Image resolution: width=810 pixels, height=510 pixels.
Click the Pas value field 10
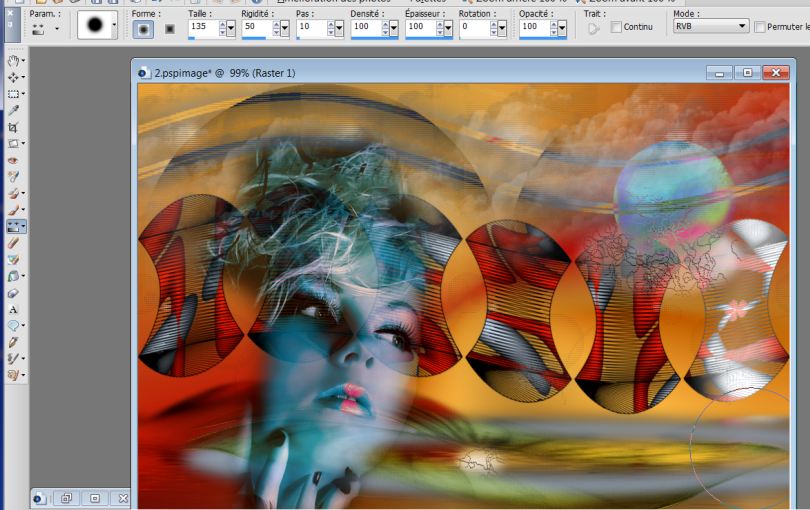pos(311,27)
